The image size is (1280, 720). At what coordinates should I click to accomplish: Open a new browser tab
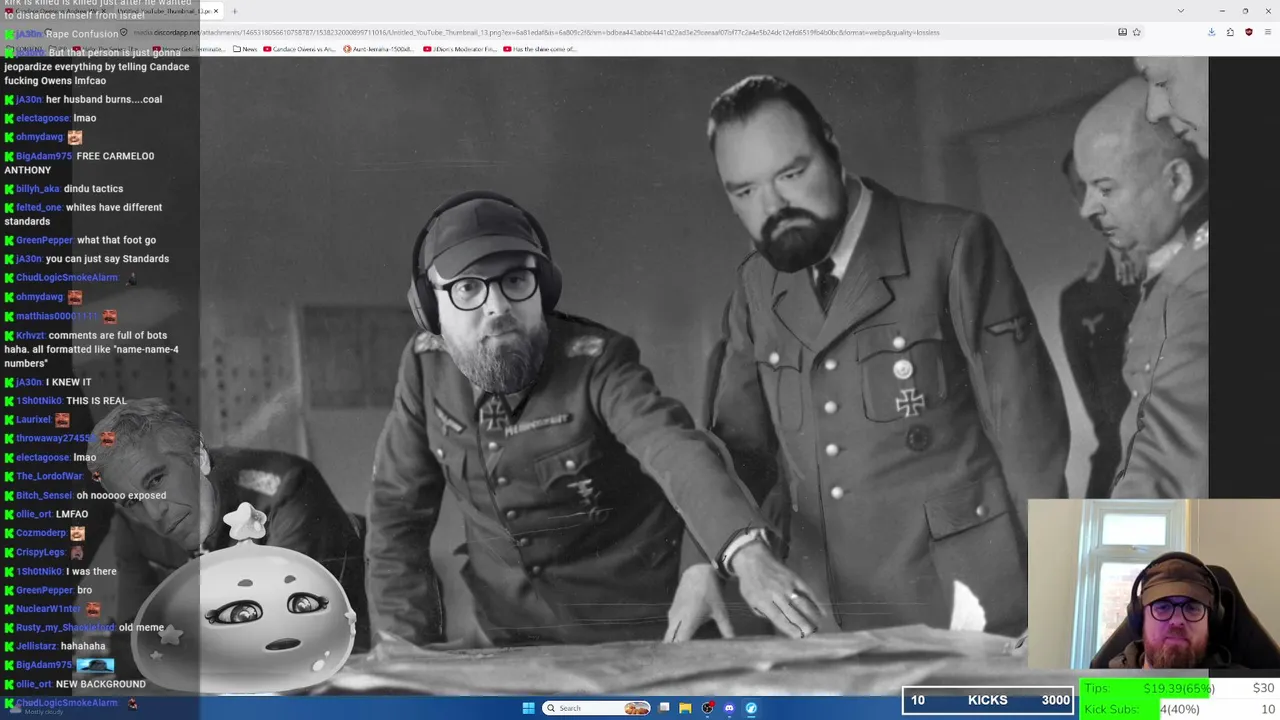pyautogui.click(x=234, y=11)
